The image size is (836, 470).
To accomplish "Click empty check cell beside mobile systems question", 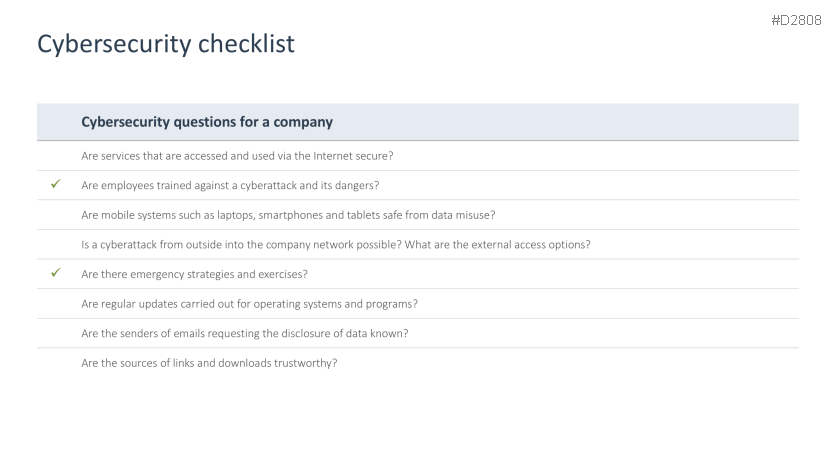I will pos(56,215).
